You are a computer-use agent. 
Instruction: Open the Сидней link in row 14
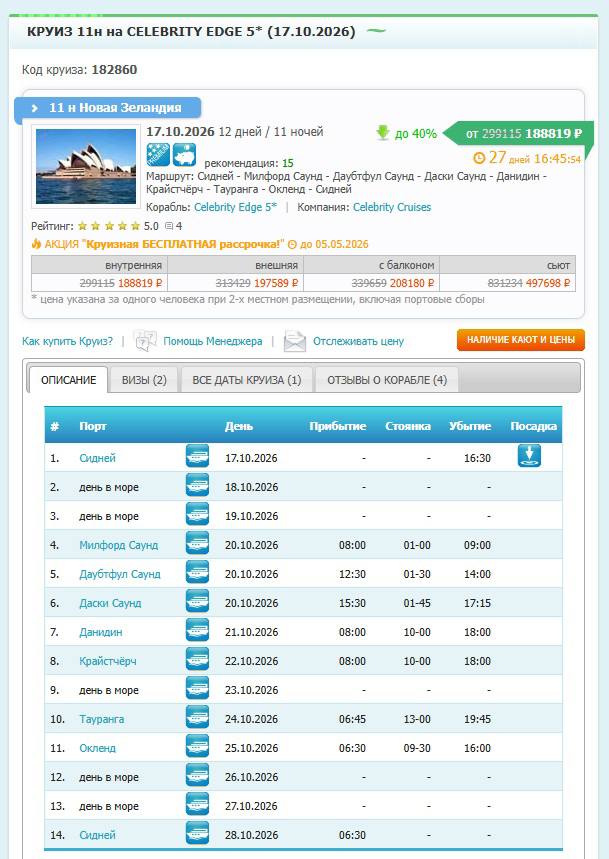point(97,835)
